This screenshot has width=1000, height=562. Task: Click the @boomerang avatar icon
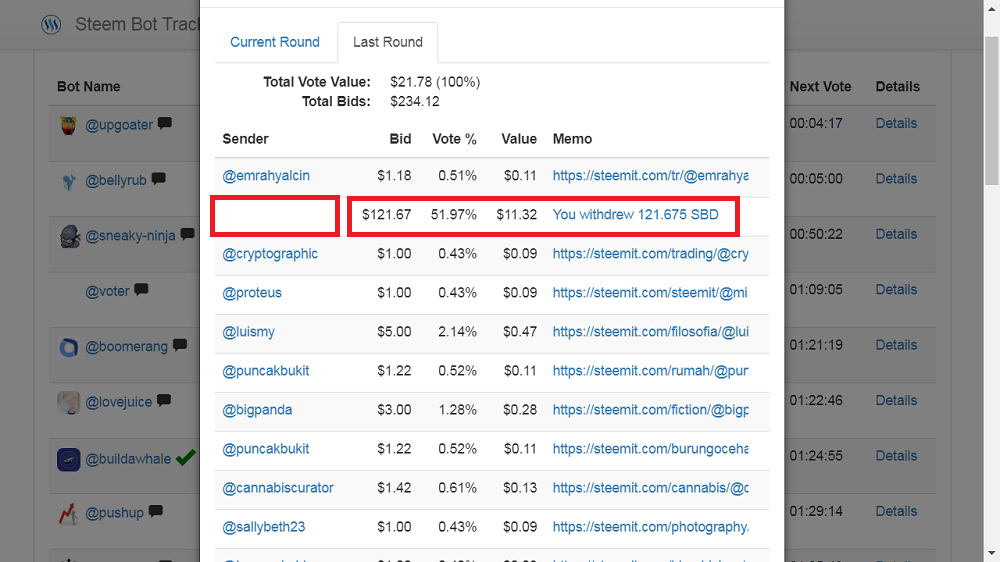[x=69, y=348]
